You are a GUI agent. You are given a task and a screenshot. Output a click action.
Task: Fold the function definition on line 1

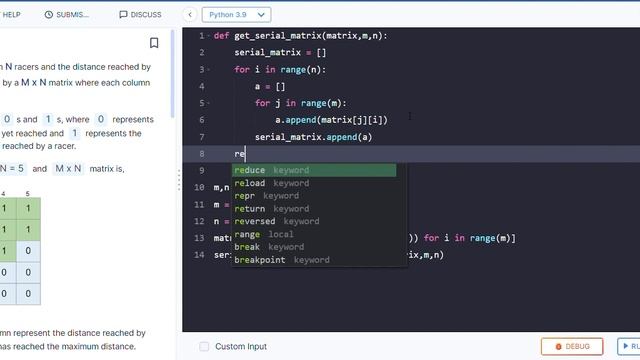[209, 36]
